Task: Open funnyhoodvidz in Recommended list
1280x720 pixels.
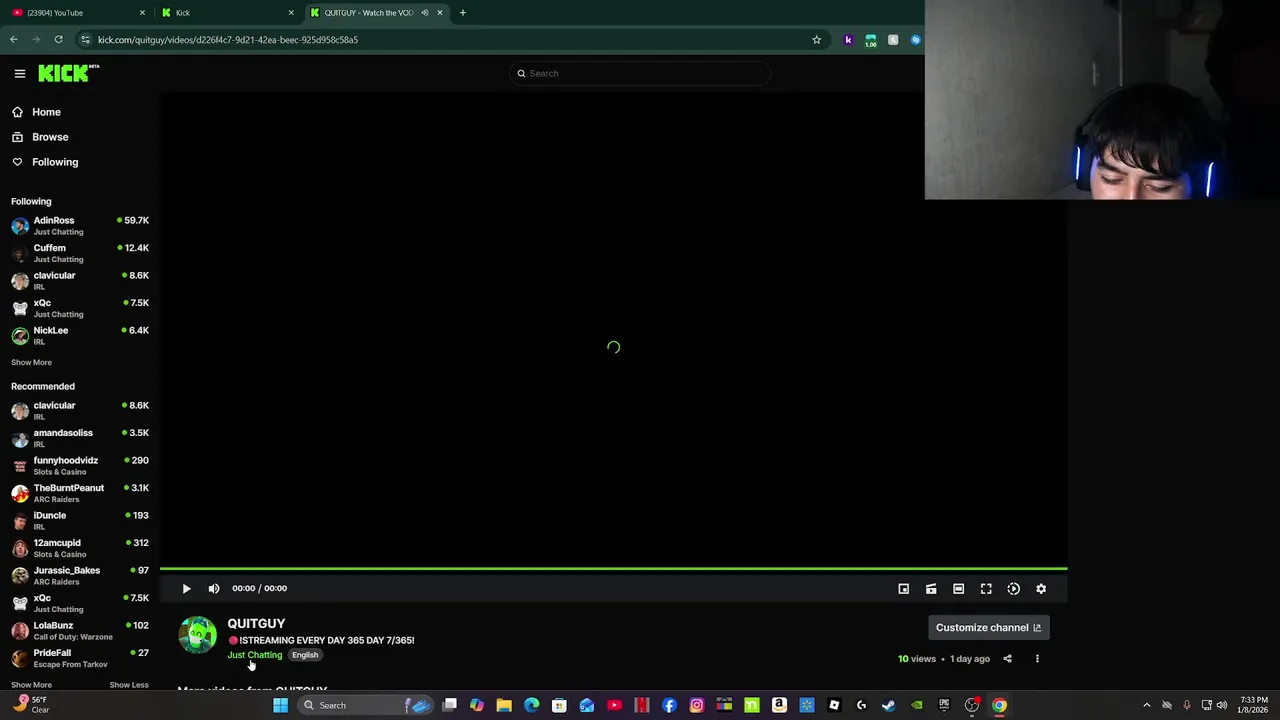Action: point(80,466)
